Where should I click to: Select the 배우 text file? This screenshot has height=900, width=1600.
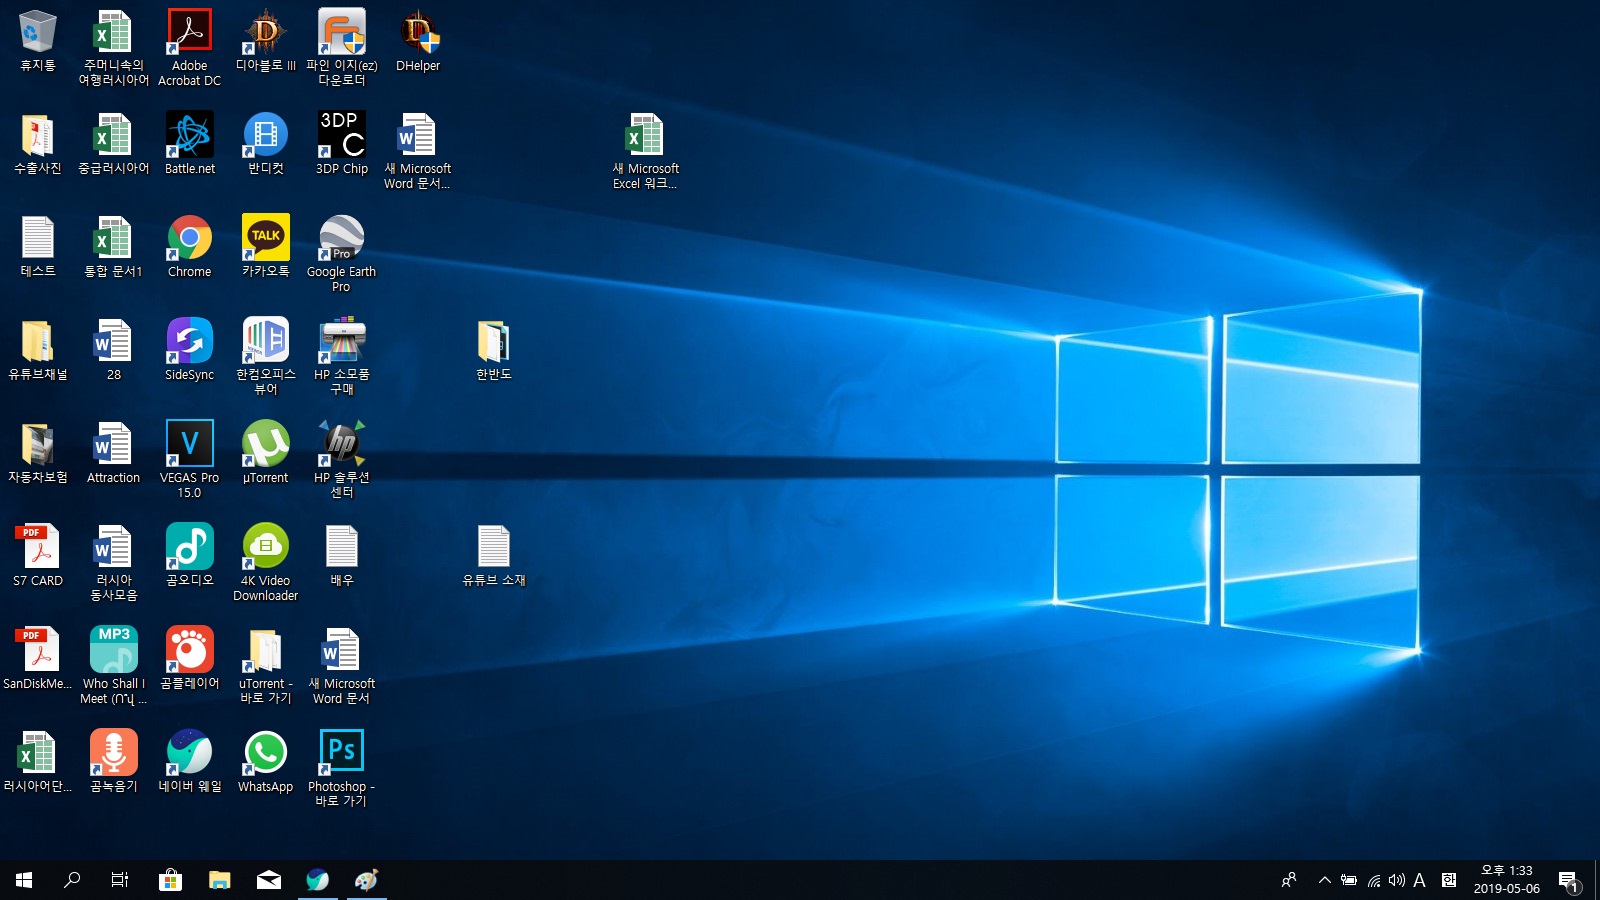(x=342, y=556)
